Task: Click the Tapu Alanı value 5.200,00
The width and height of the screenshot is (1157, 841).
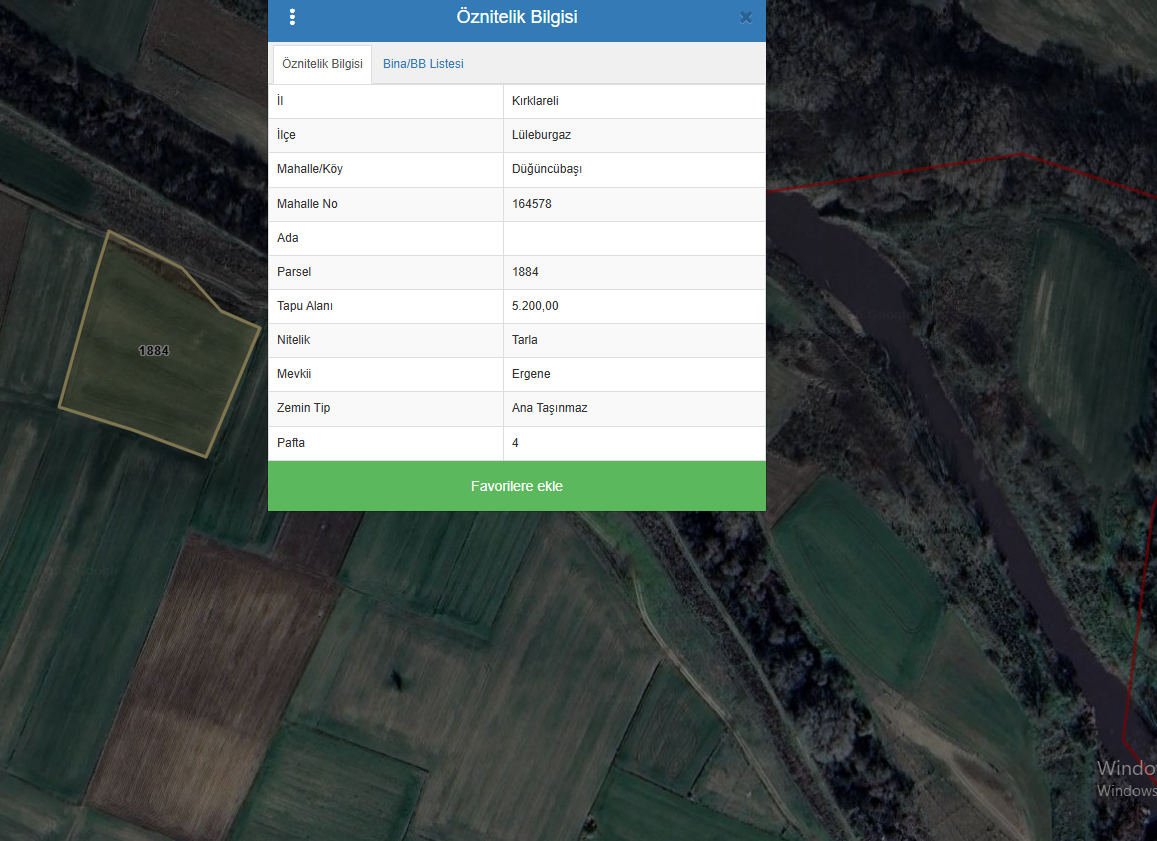Action: click(x=535, y=306)
